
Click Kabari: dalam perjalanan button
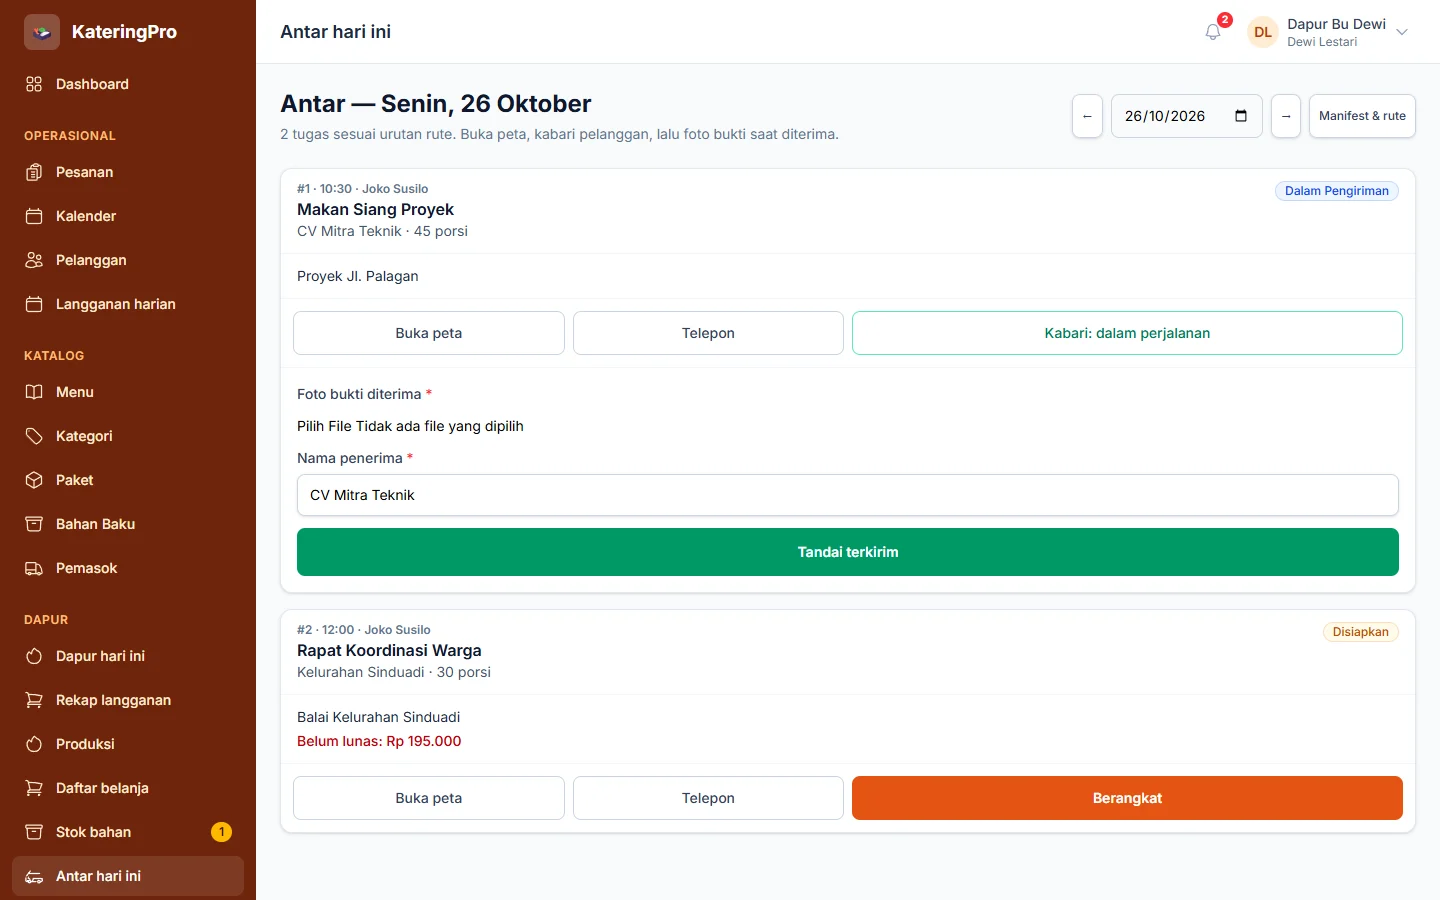1127,333
